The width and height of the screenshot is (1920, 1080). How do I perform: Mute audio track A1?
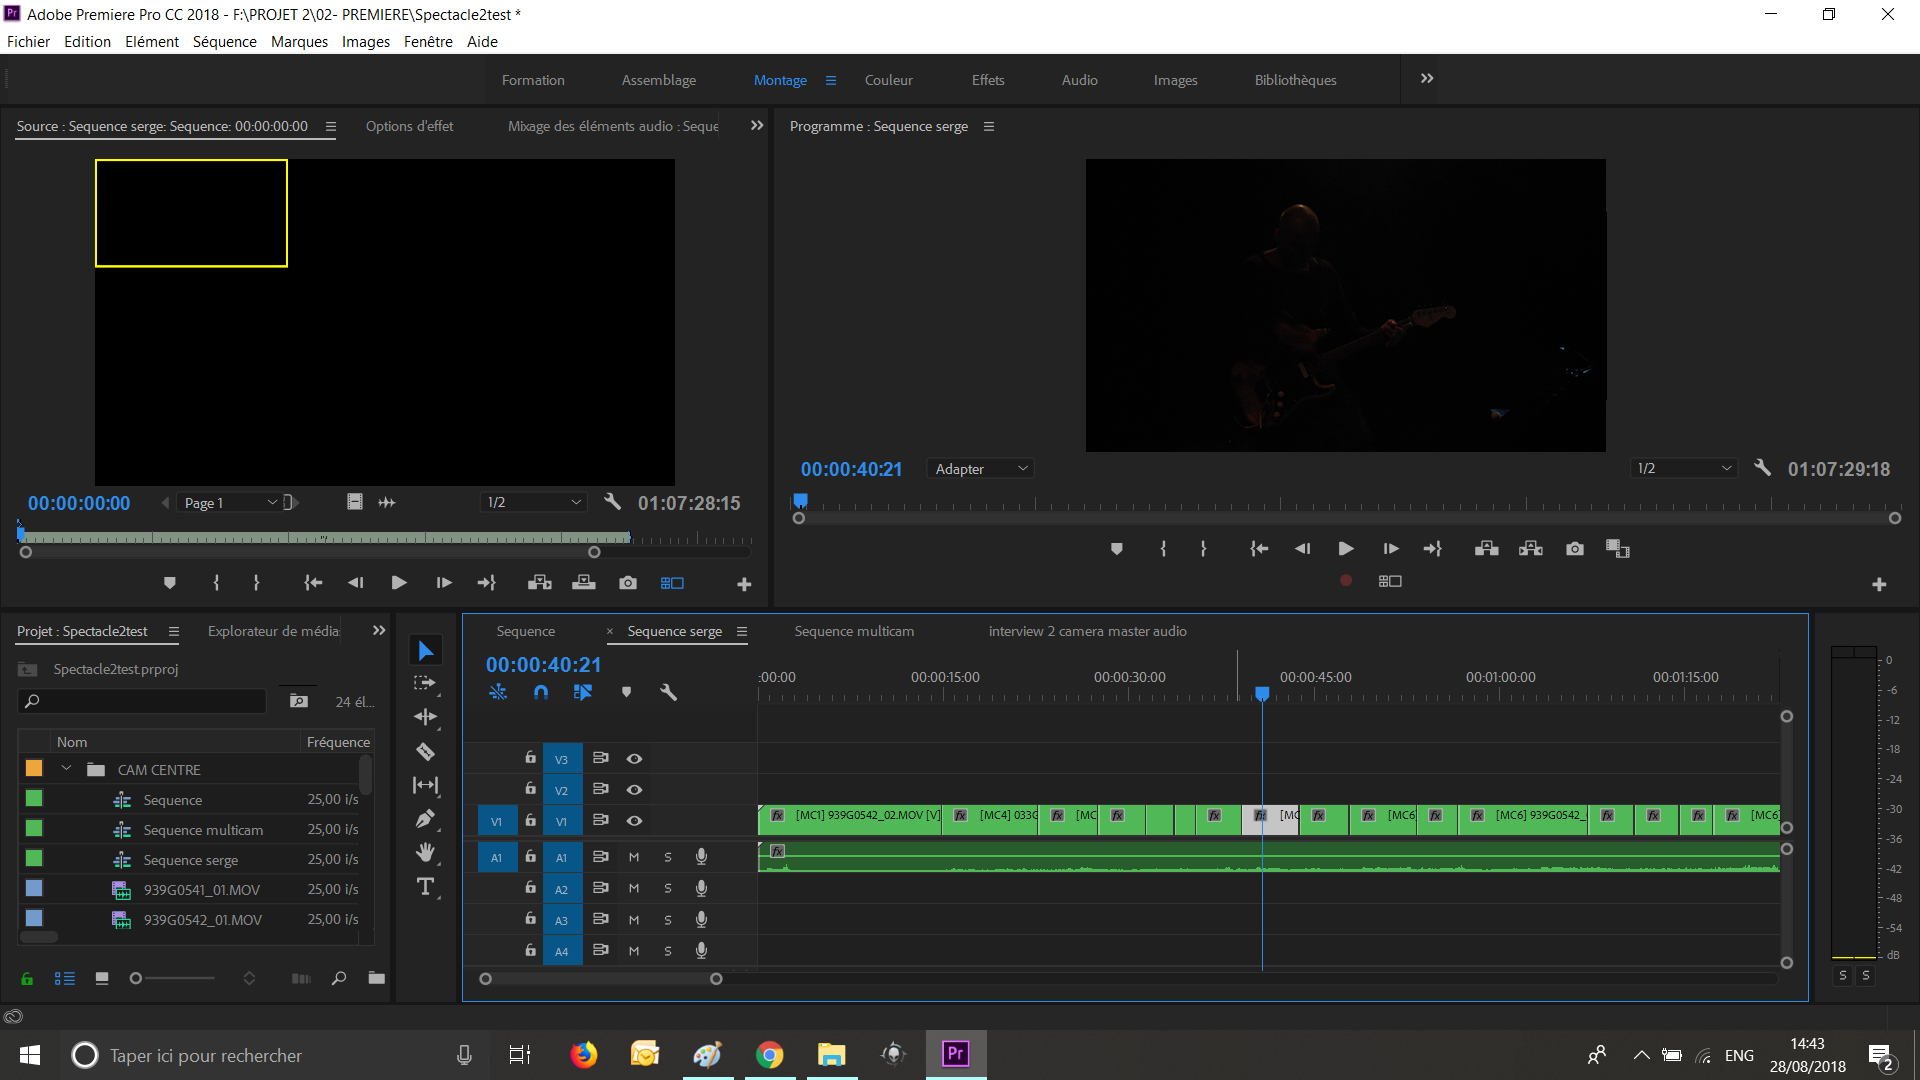tap(634, 857)
